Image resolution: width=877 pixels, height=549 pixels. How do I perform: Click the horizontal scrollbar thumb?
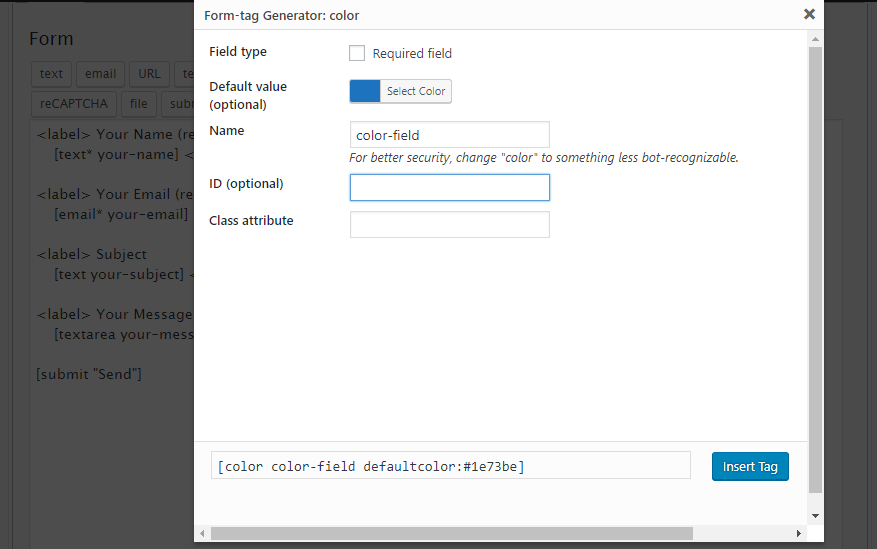pos(451,533)
